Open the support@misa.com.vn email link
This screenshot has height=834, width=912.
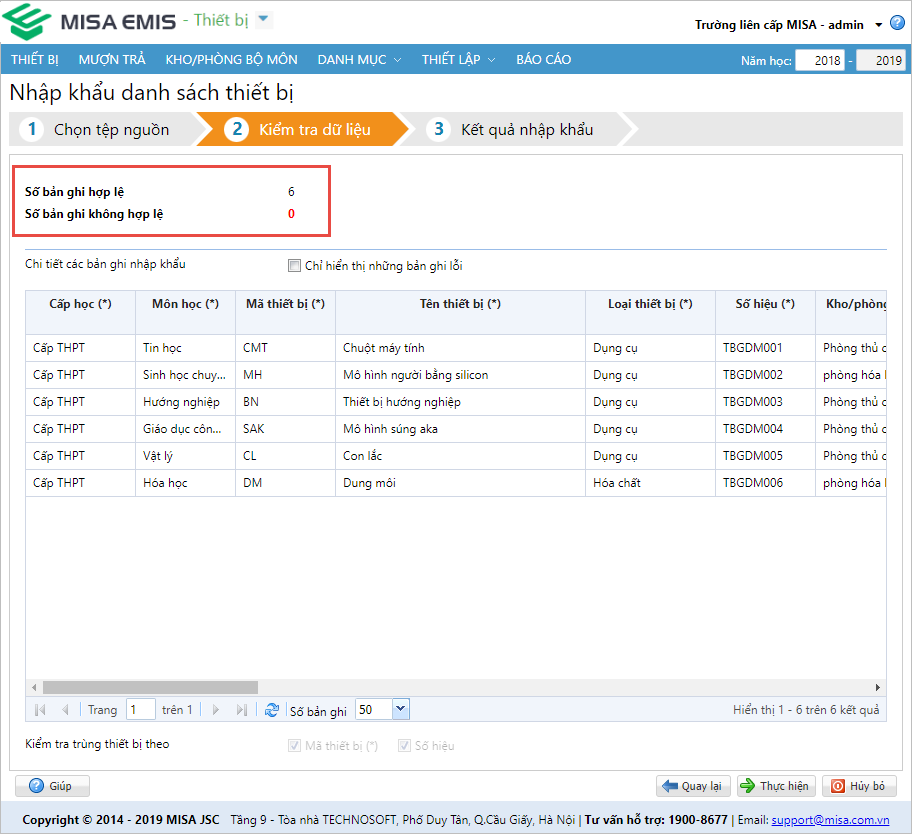[x=830, y=820]
